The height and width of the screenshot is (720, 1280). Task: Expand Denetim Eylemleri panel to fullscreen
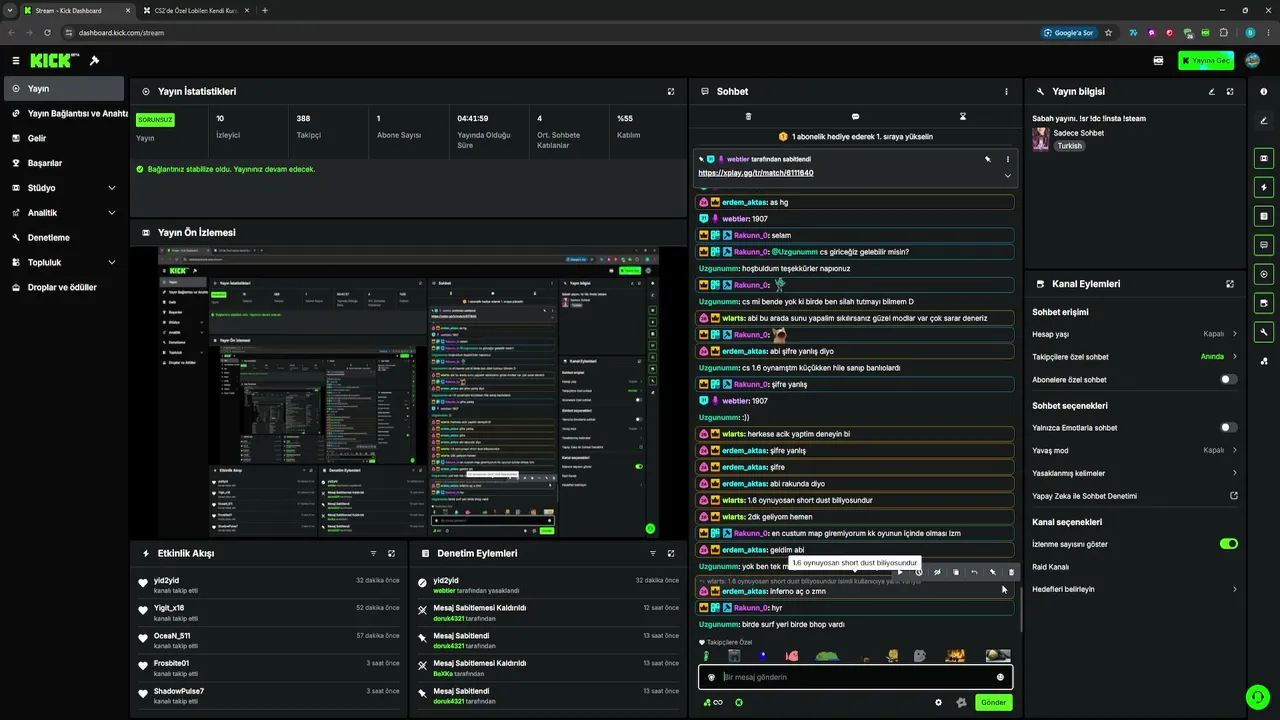click(671, 553)
